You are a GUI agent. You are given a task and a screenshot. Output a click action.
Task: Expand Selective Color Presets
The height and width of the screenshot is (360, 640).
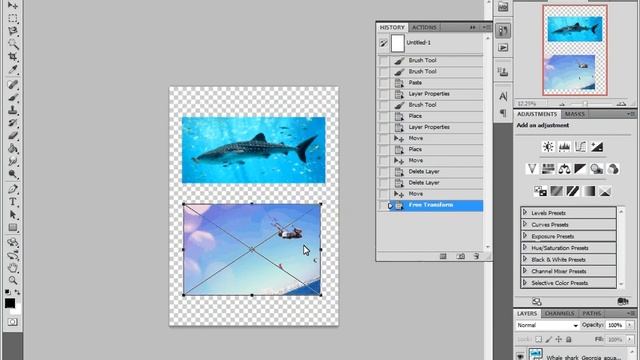tap(525, 282)
